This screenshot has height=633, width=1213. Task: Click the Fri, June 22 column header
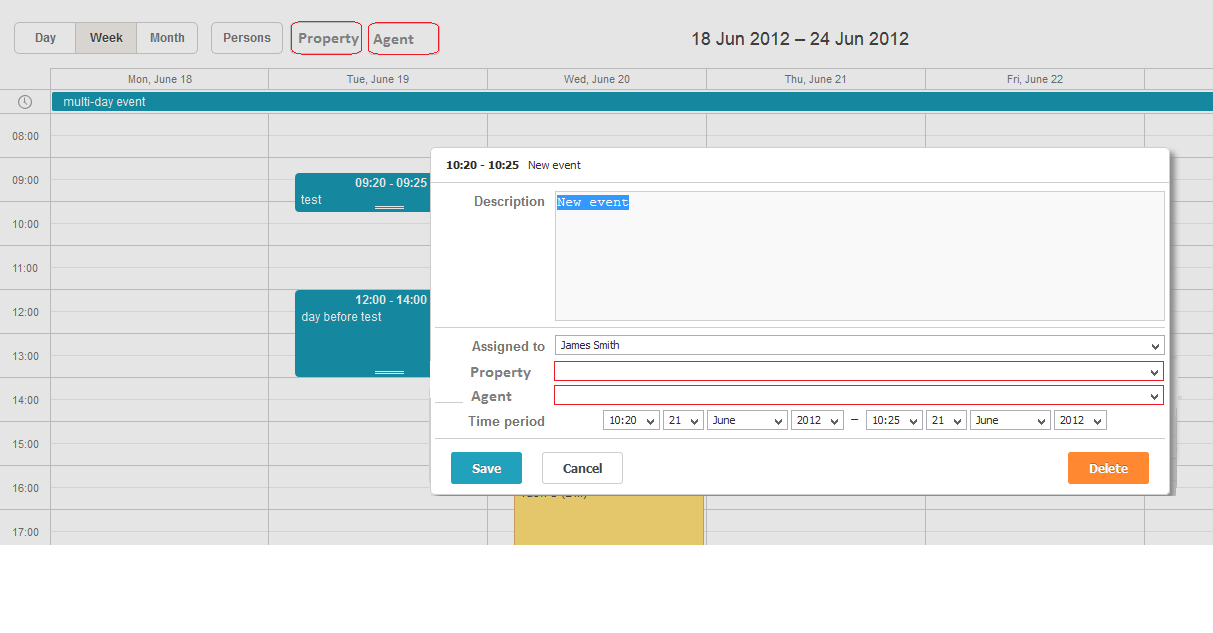point(1035,79)
